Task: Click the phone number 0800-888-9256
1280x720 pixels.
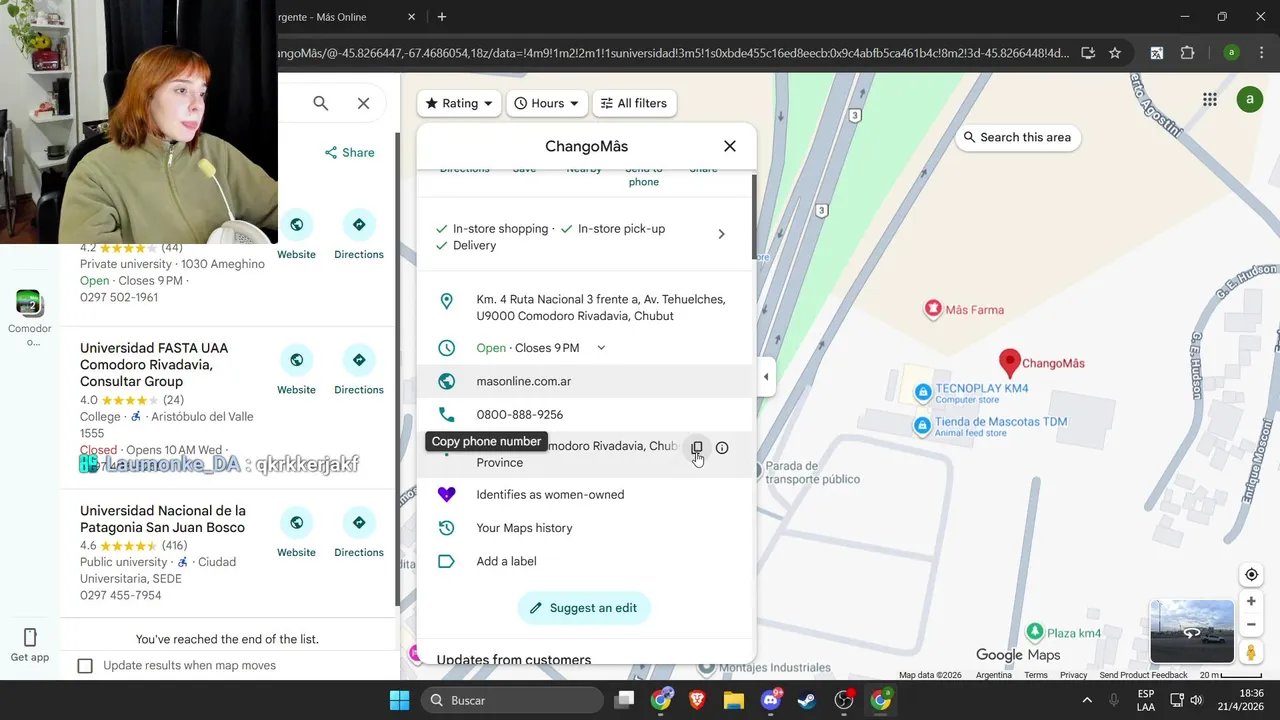Action: pos(520,415)
